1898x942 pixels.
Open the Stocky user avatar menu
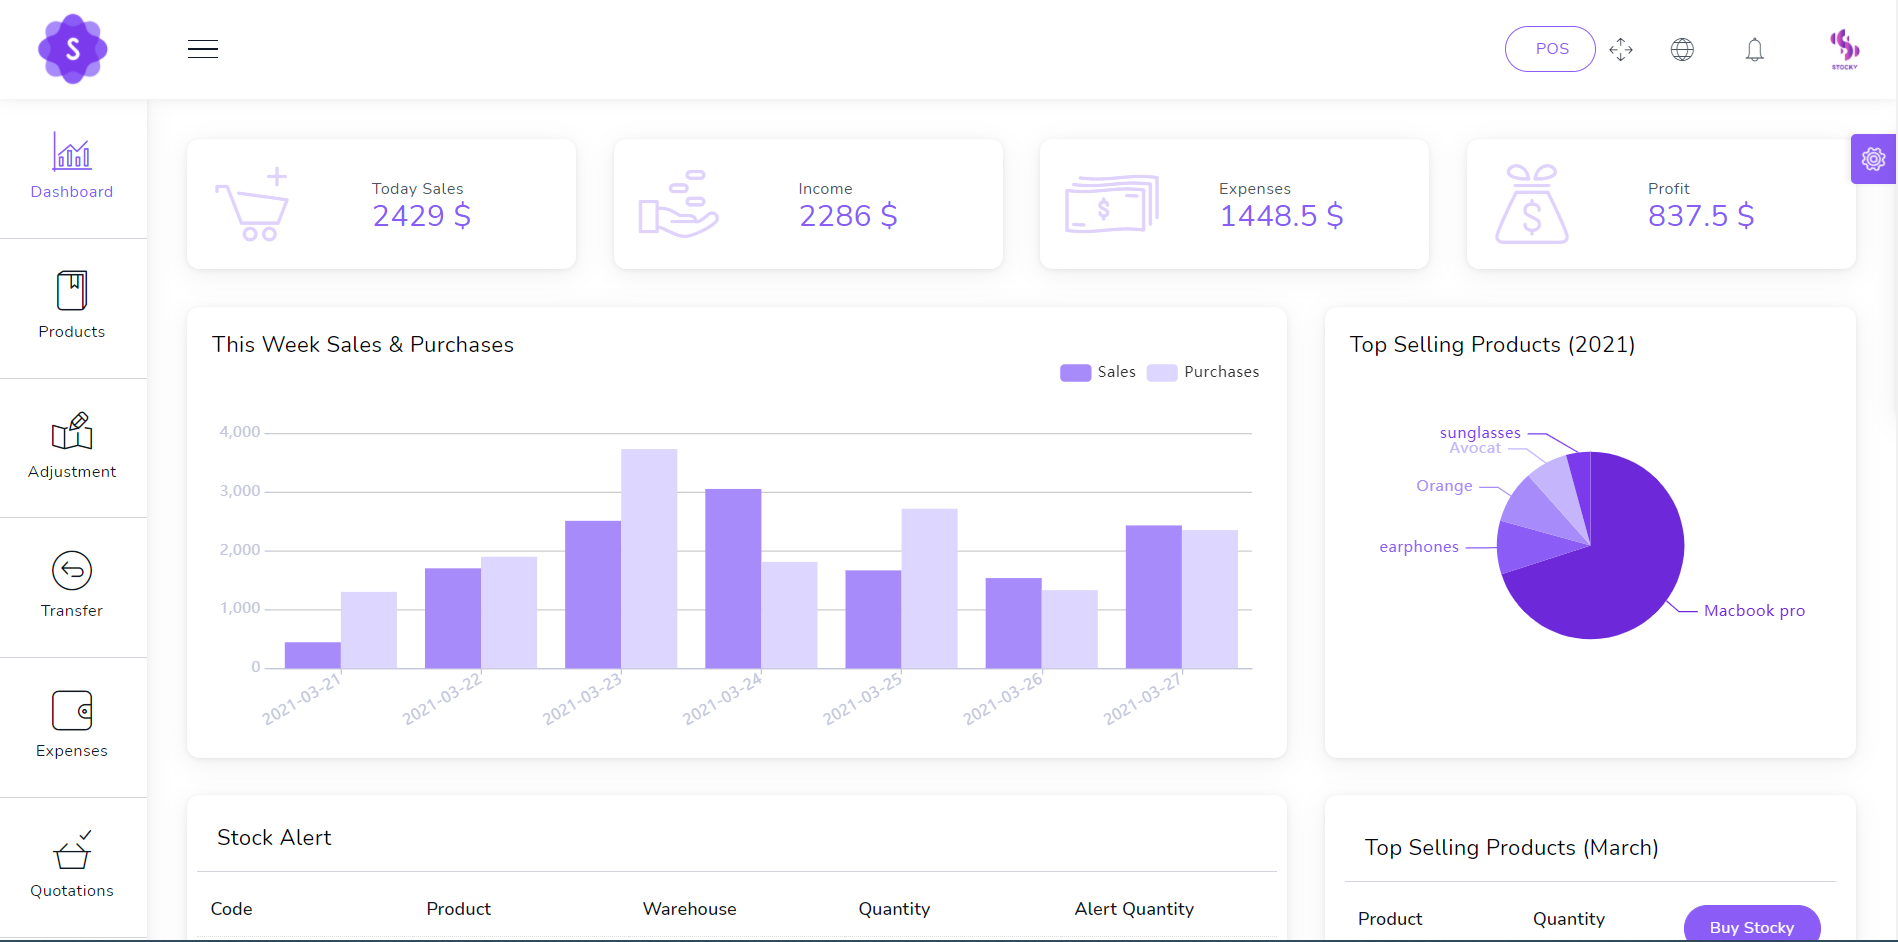(1845, 49)
